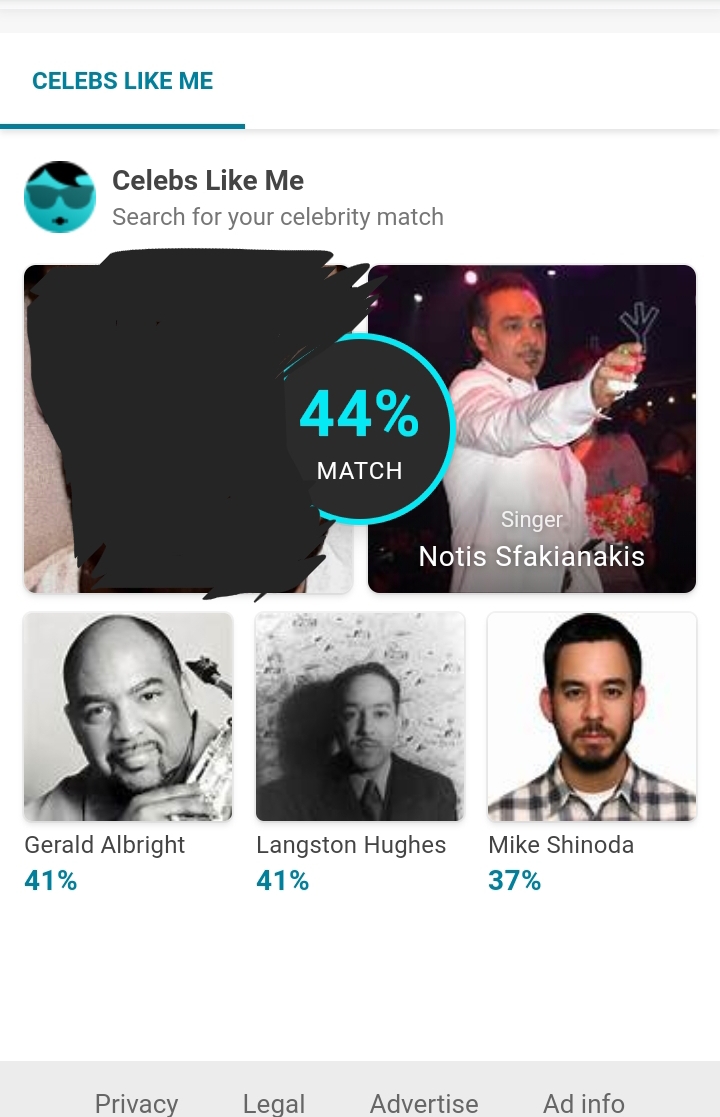Open the Legal footer link
The width and height of the screenshot is (720, 1117).
coord(274,1103)
